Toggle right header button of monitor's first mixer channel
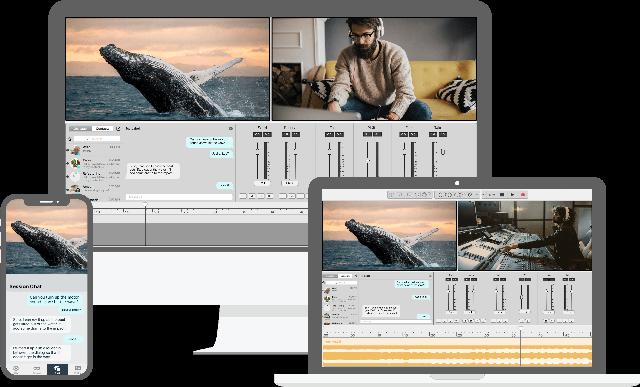 [267, 134]
